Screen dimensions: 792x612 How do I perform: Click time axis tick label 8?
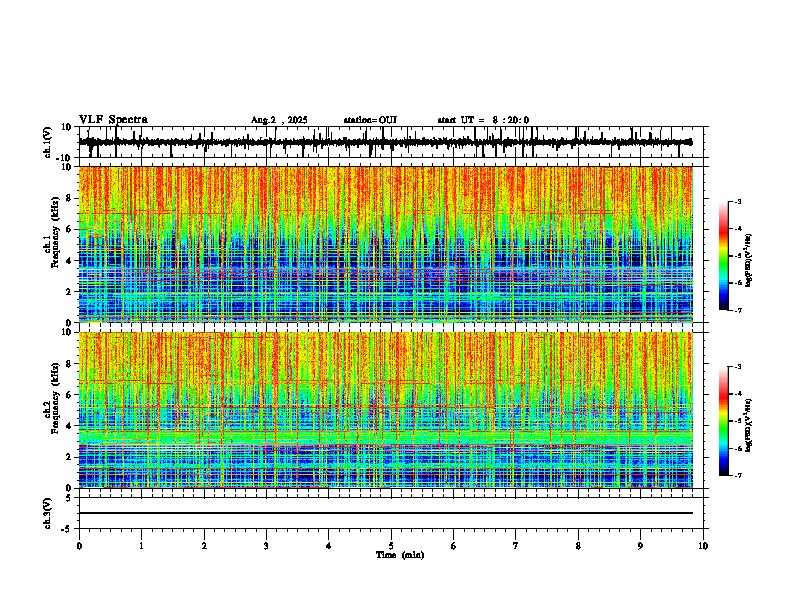[x=578, y=546]
